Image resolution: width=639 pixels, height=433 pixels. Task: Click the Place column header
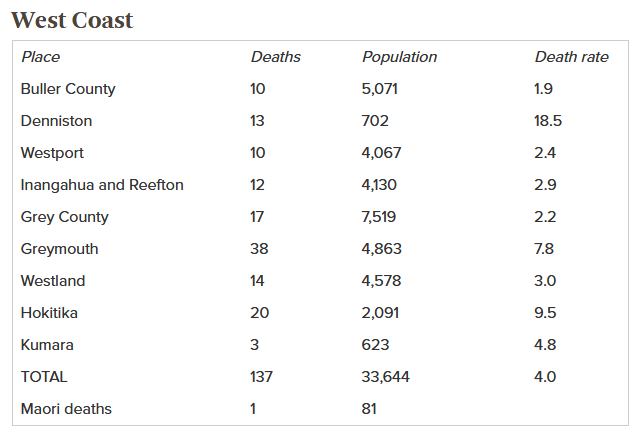(x=40, y=57)
